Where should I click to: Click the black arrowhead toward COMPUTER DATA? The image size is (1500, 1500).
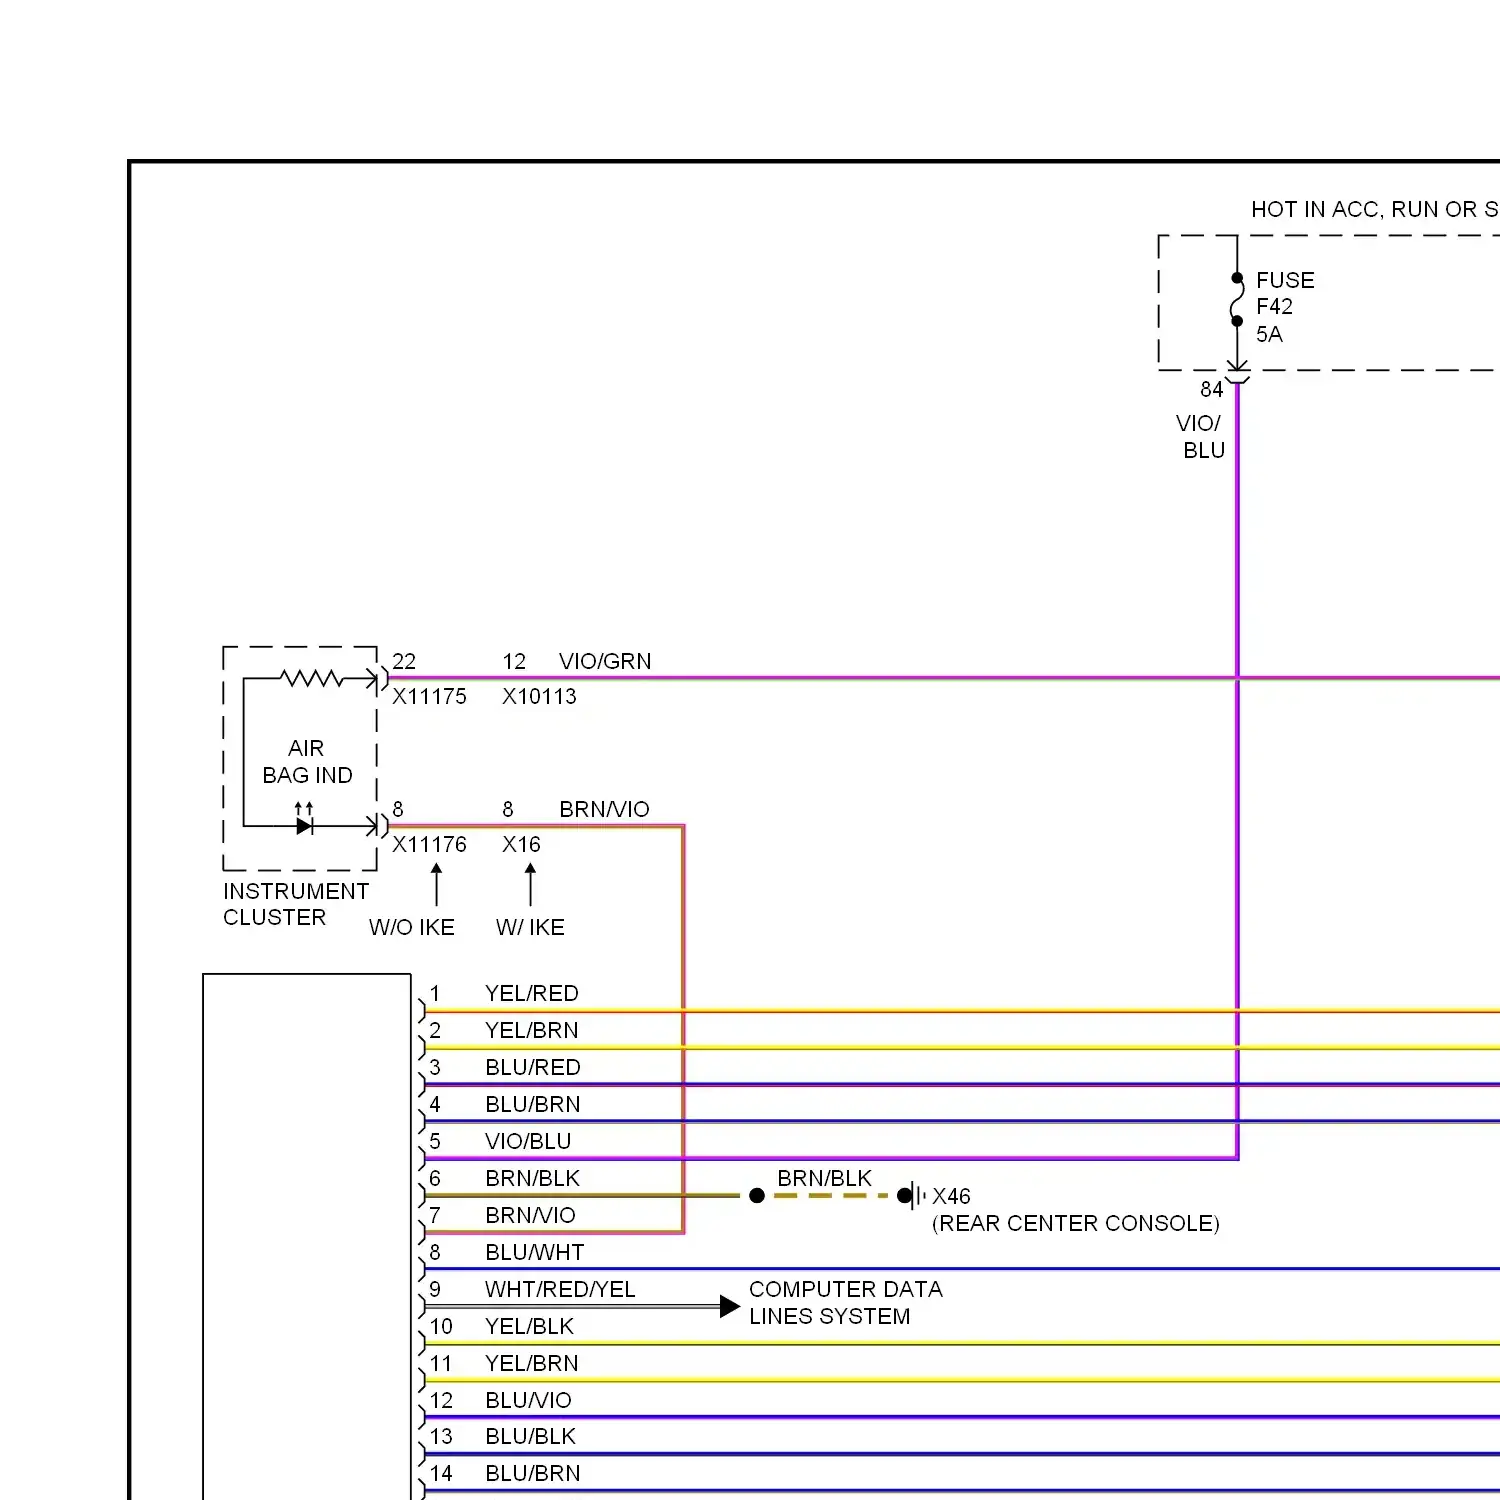pos(730,1306)
